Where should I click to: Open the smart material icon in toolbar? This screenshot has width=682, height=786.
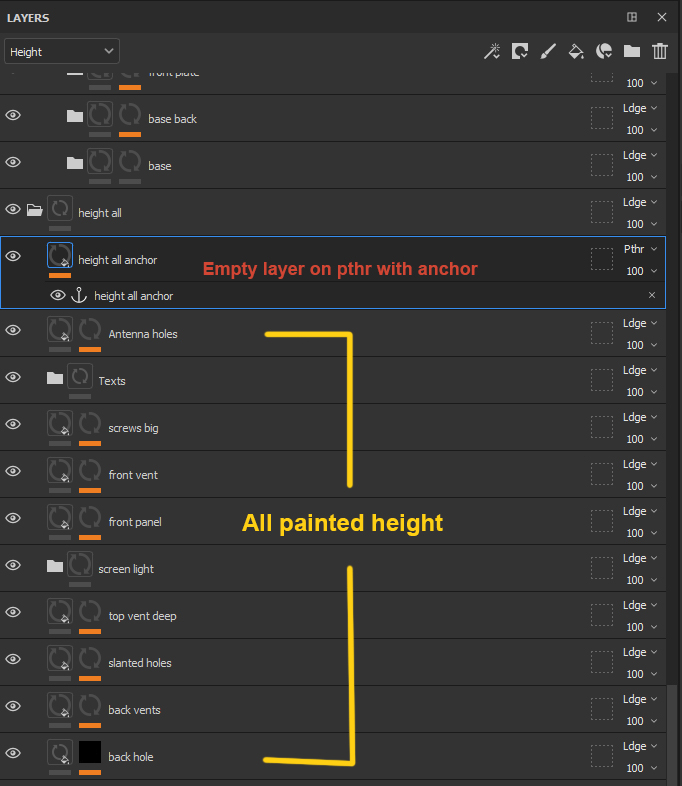(x=604, y=52)
